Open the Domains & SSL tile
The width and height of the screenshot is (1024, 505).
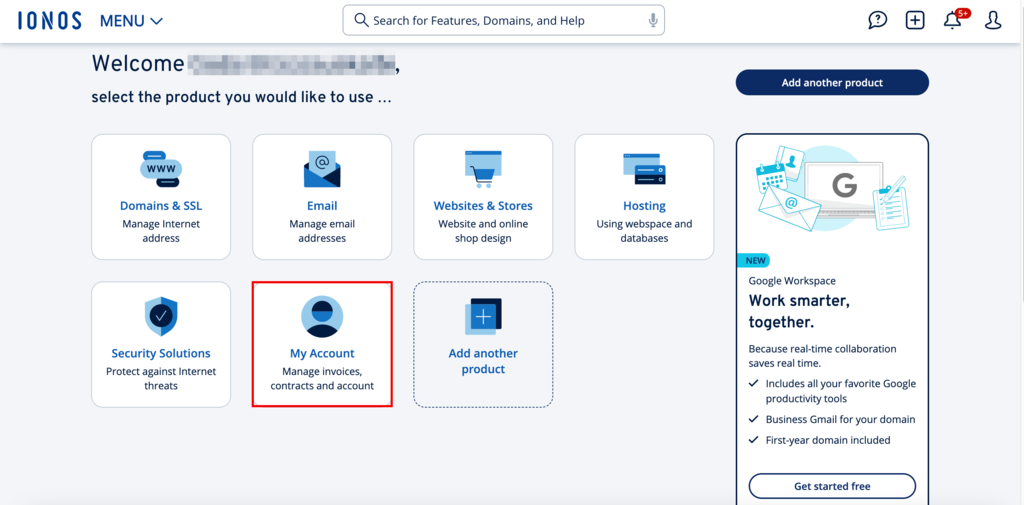[161, 197]
